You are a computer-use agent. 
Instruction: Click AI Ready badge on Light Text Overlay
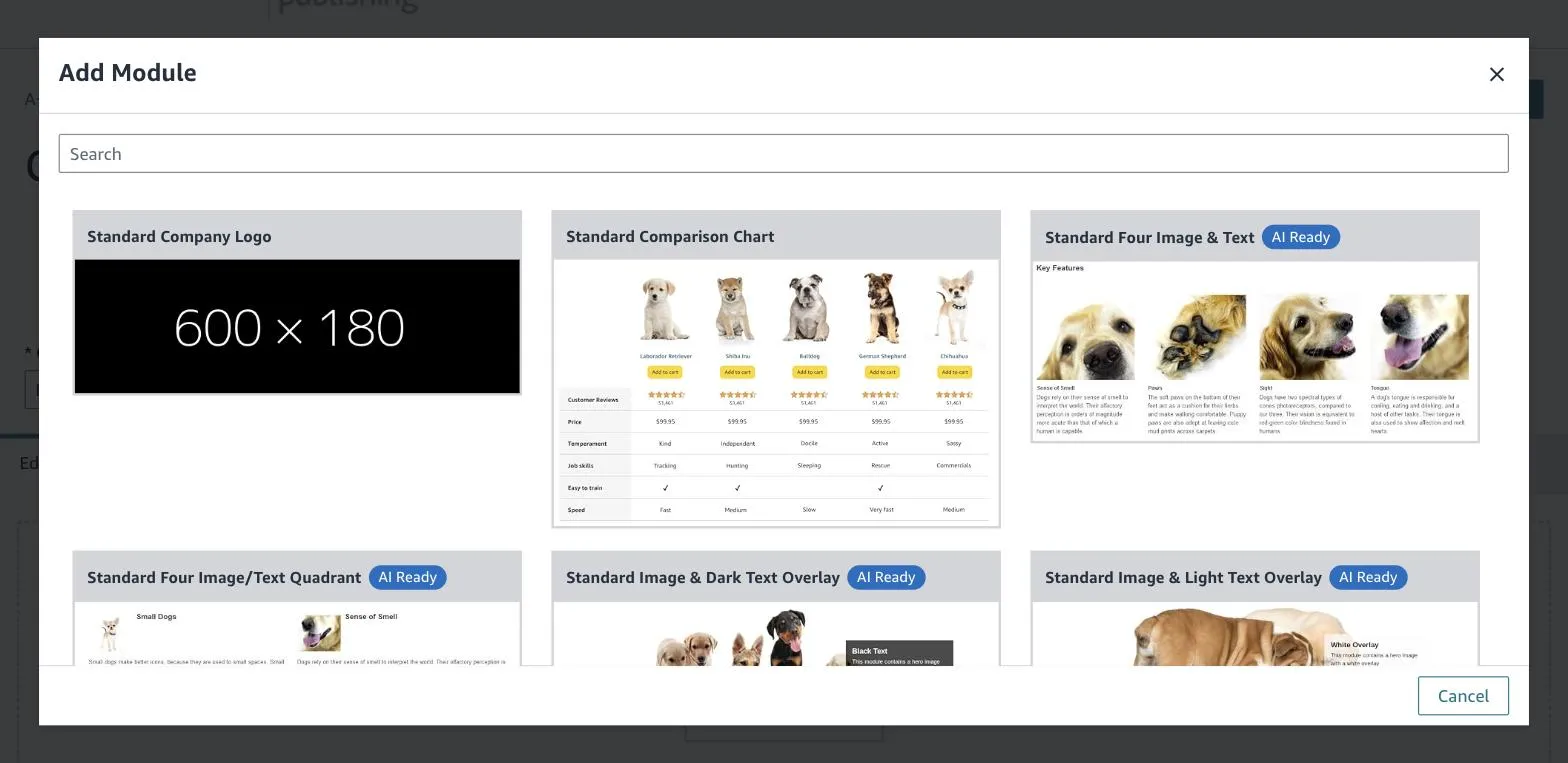[1368, 577]
